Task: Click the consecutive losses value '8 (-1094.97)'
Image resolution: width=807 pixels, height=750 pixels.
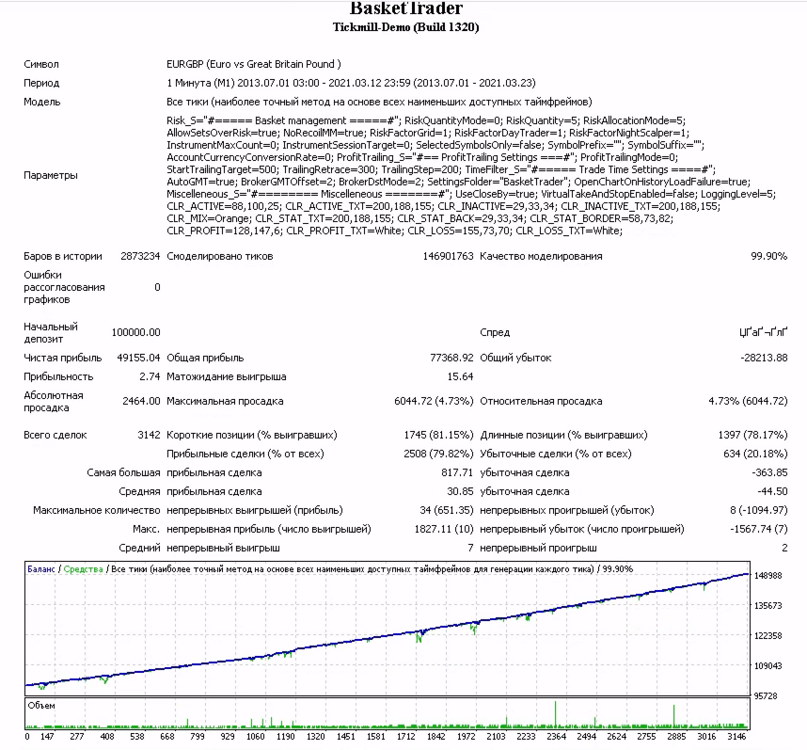Action: tap(759, 510)
